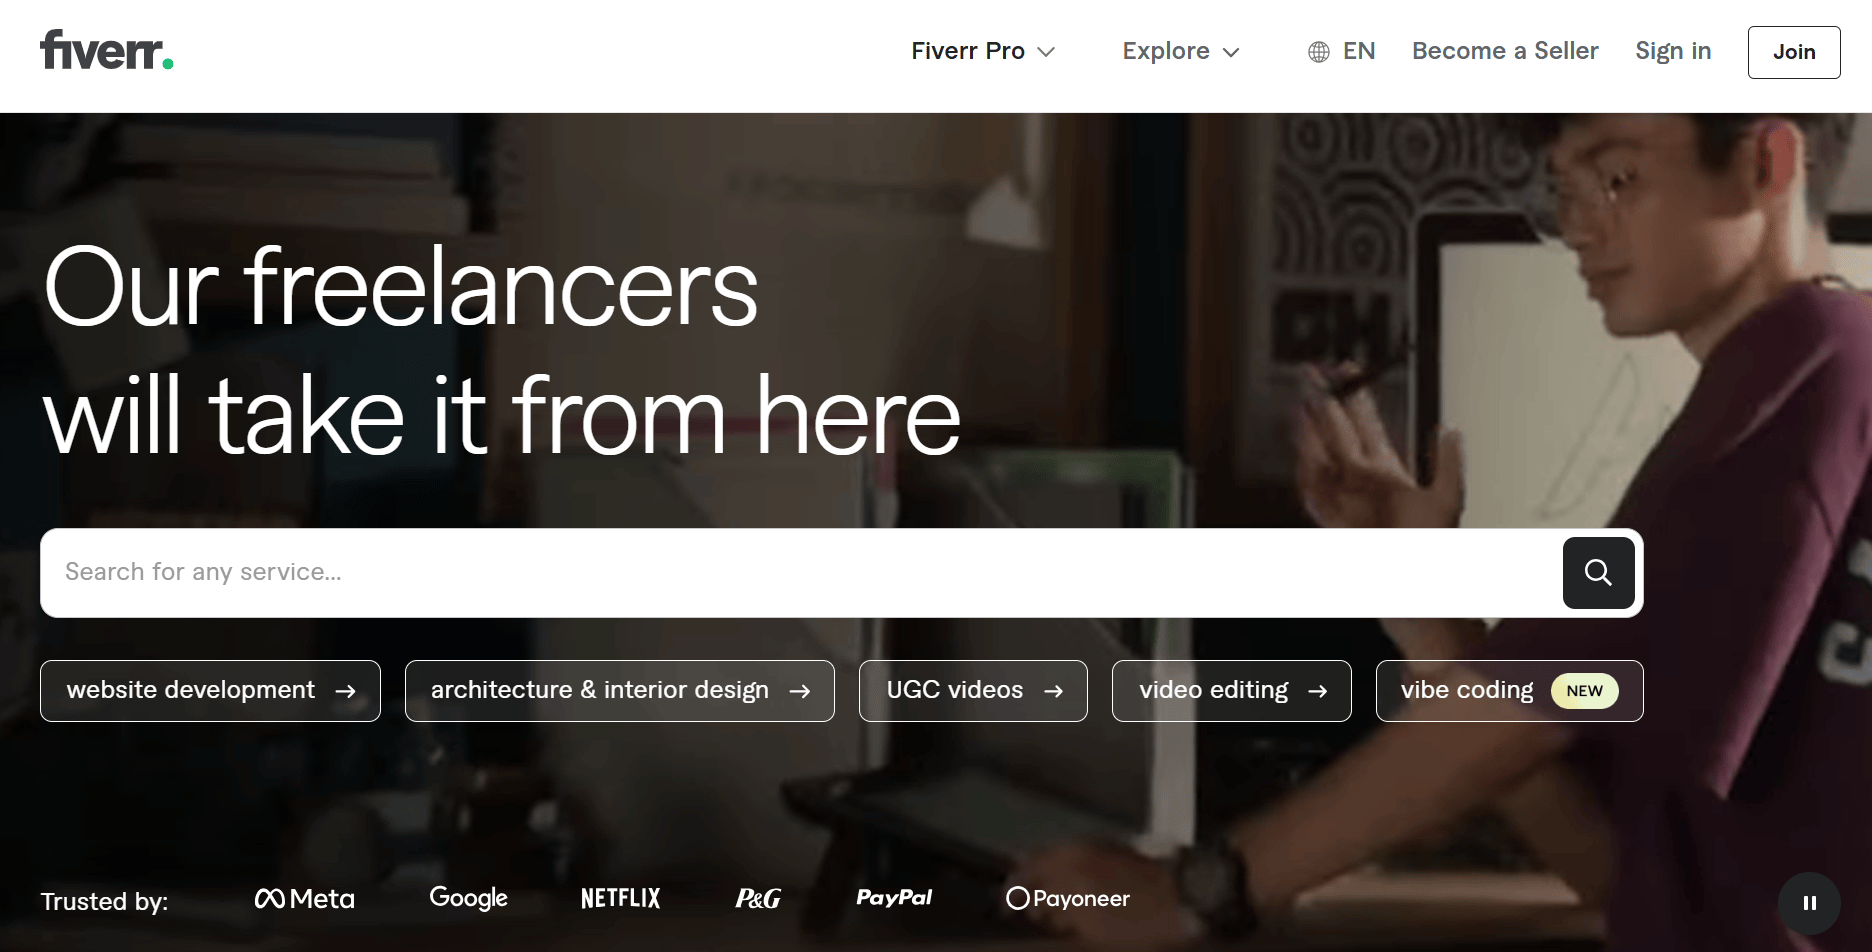Focus the Search for any service field
This screenshot has width=1872, height=952.
800,573
